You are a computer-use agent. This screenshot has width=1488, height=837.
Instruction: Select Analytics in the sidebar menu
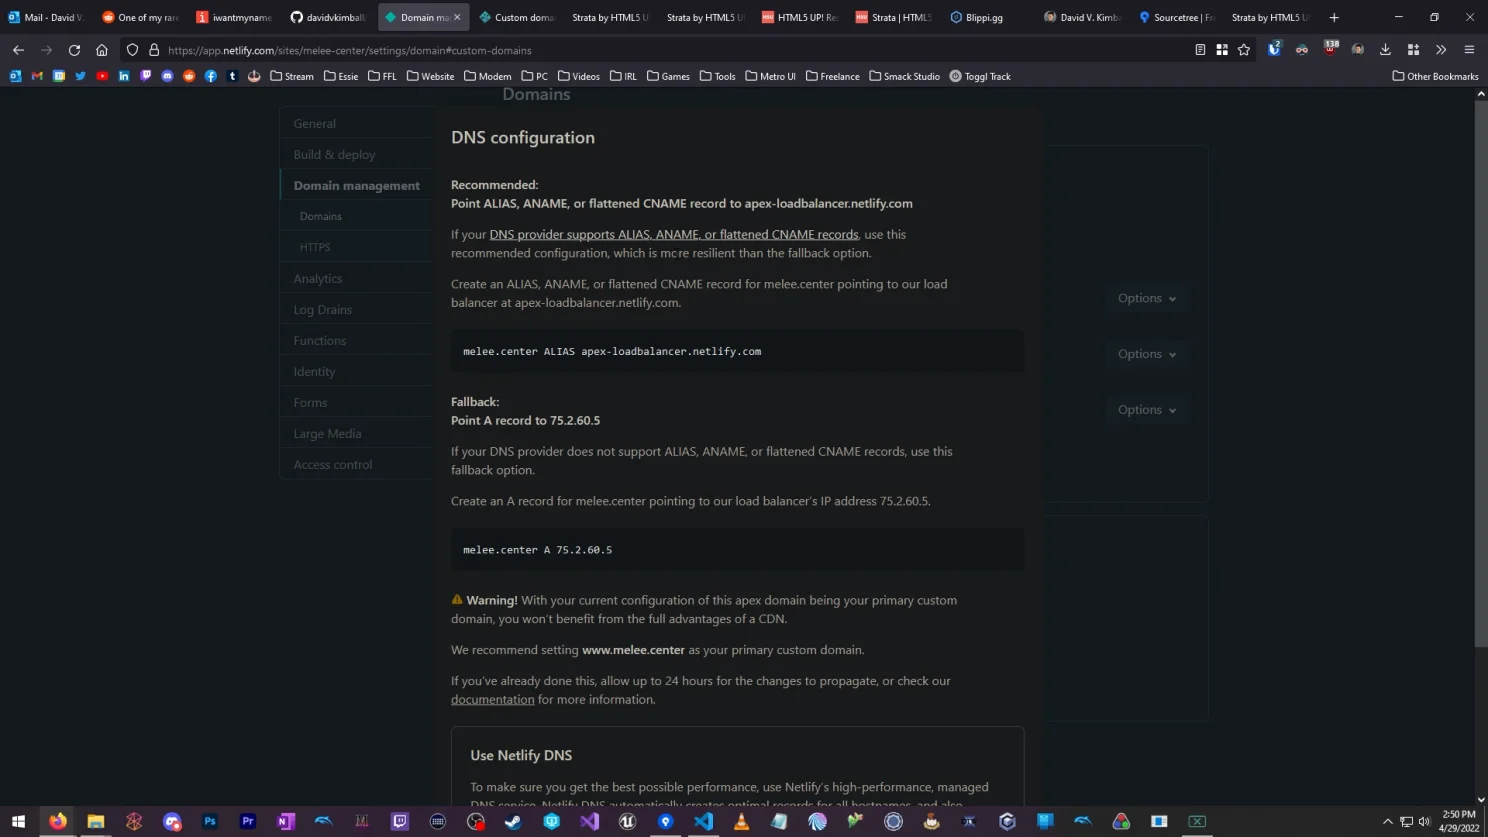(x=317, y=278)
